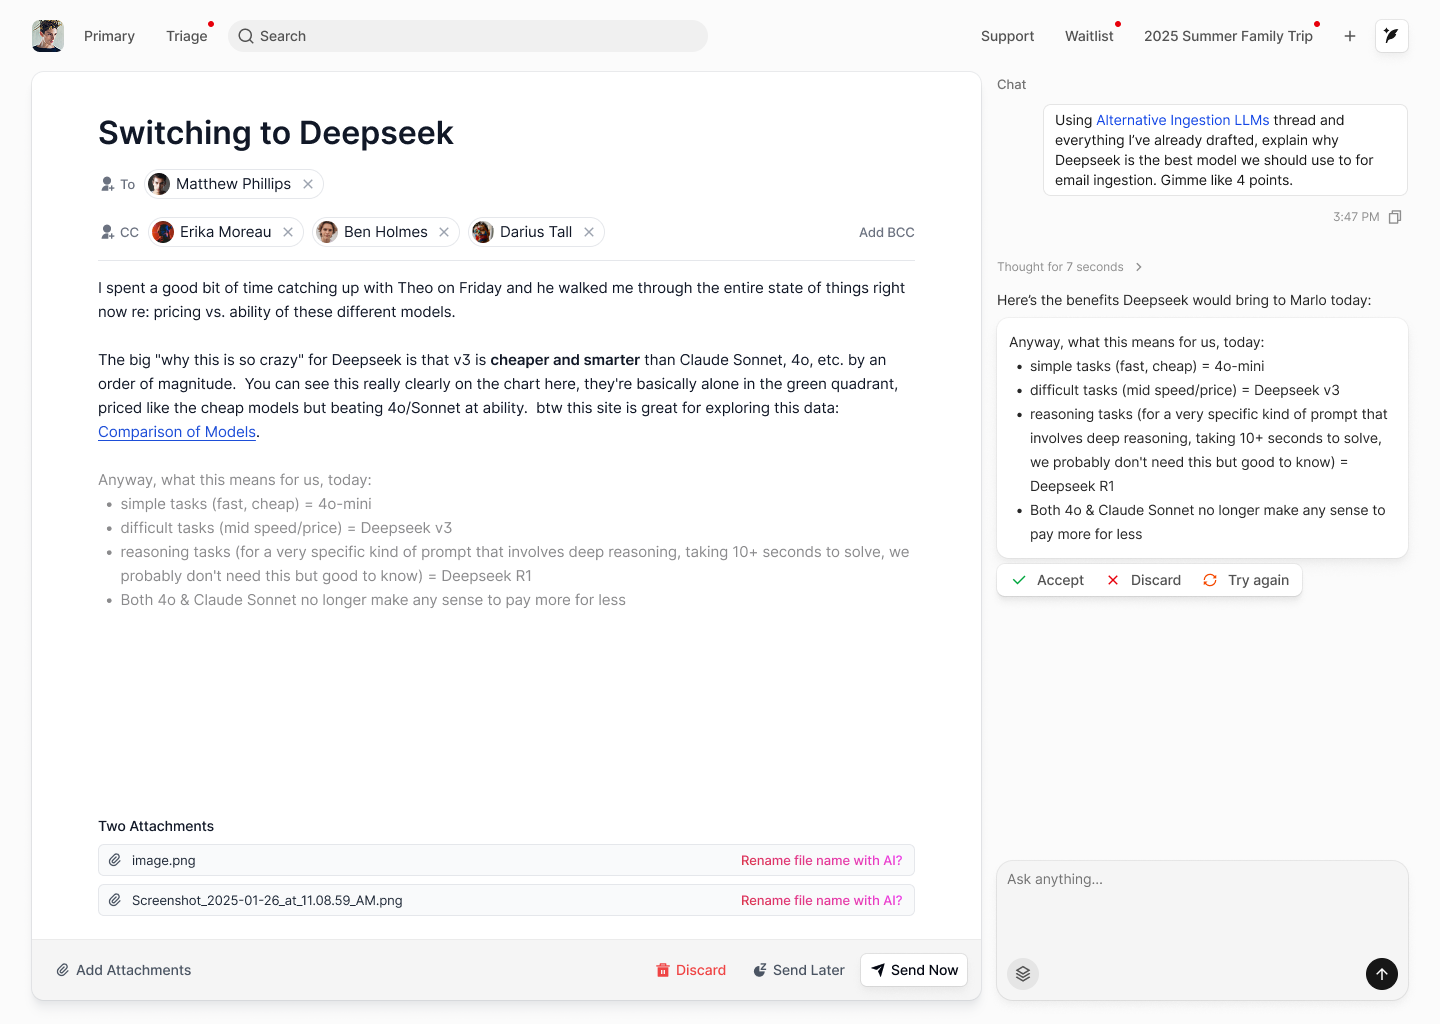This screenshot has width=1440, height=1024.
Task: Open the 2025 Summer Family Trip tab
Action: coord(1228,36)
